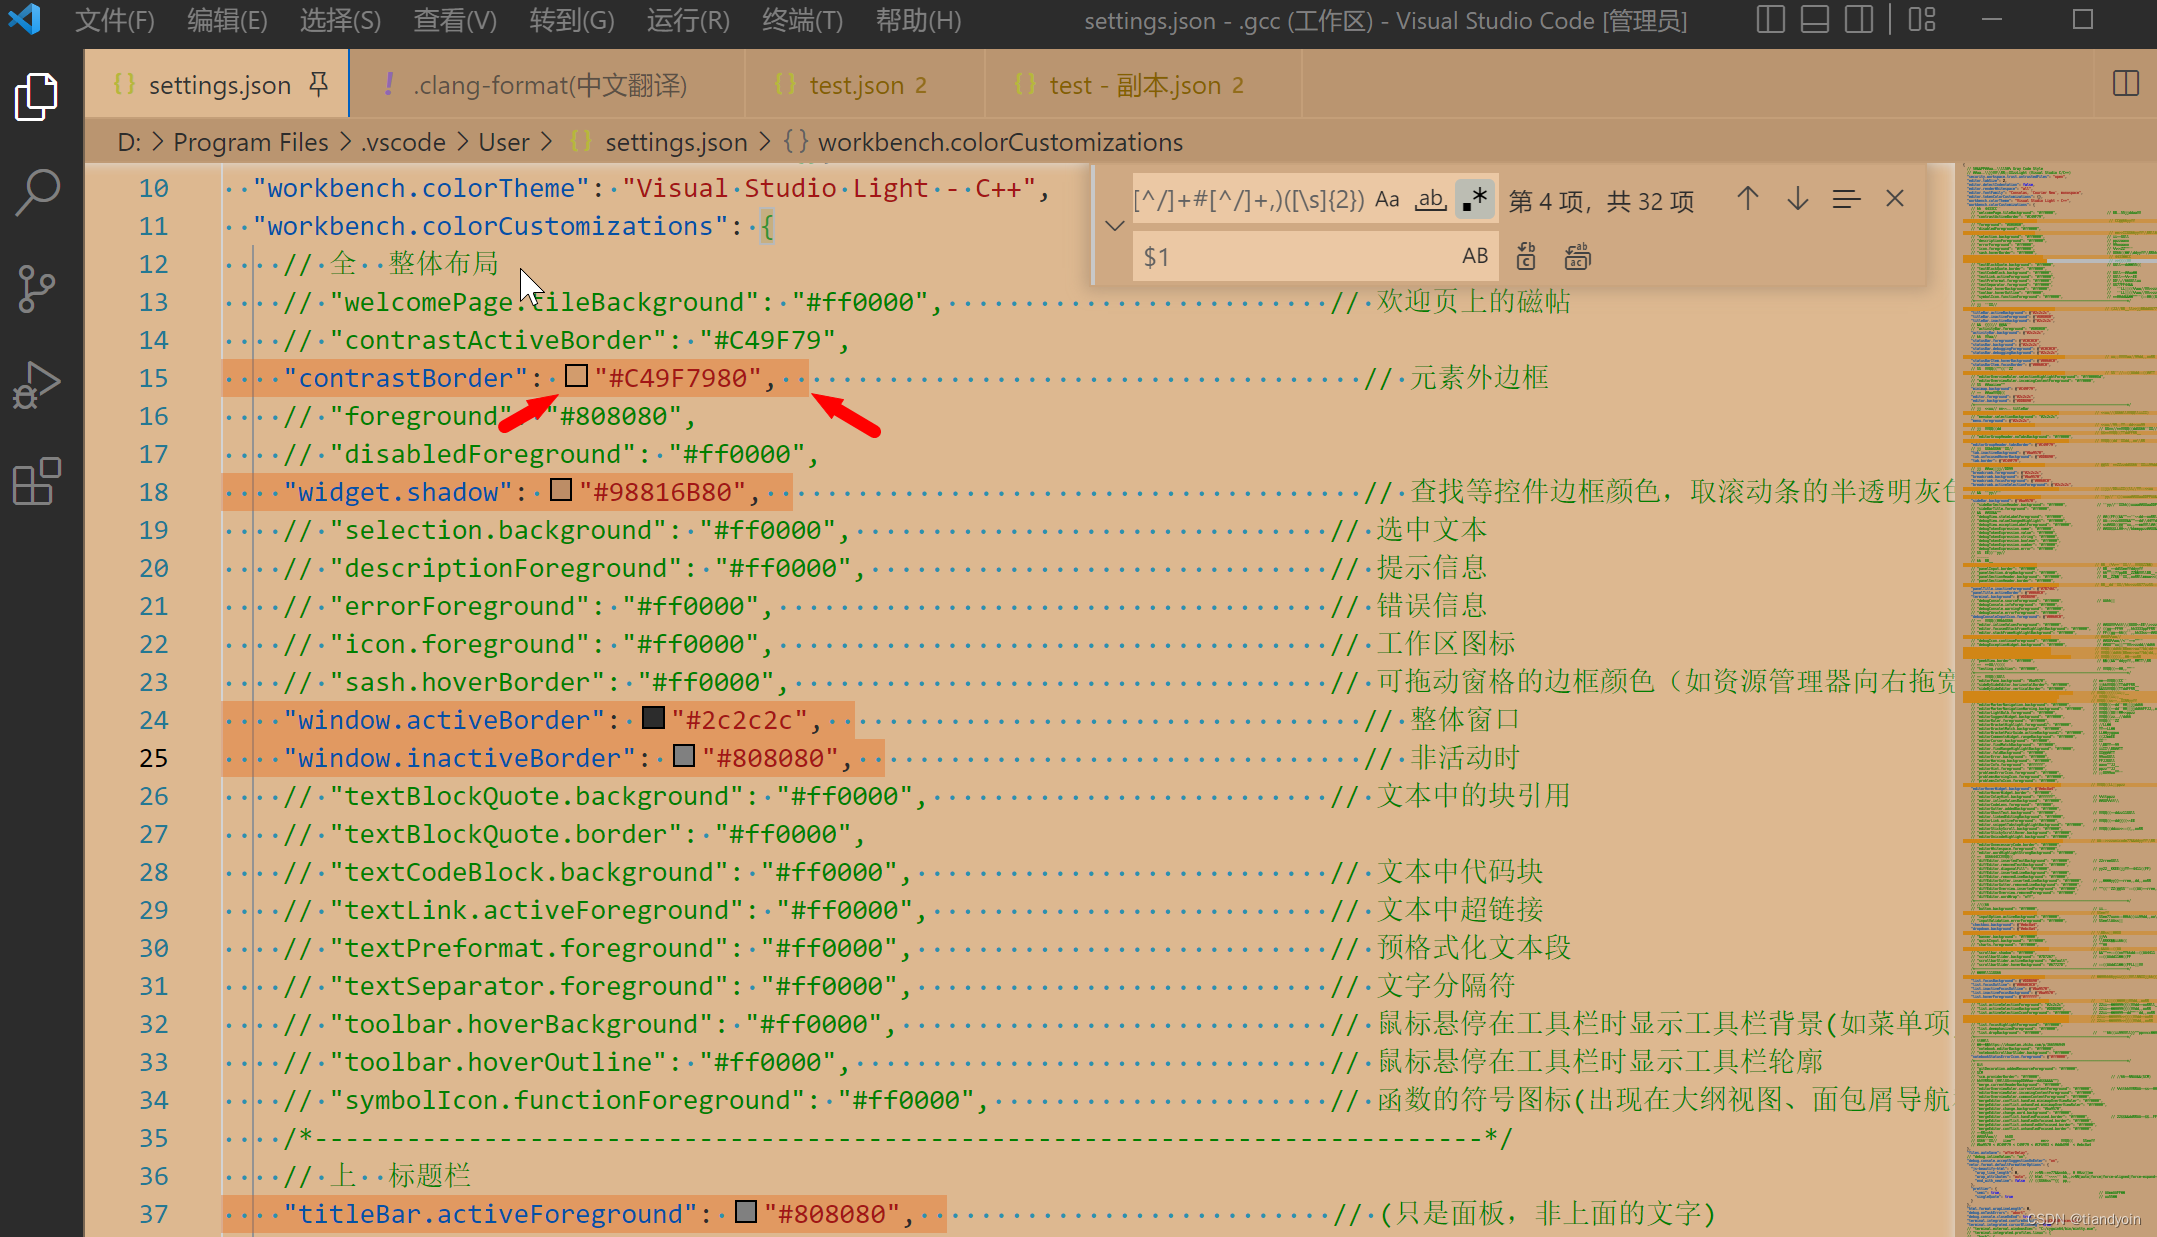
Task: Switch to the test.json tab
Action: (x=866, y=85)
